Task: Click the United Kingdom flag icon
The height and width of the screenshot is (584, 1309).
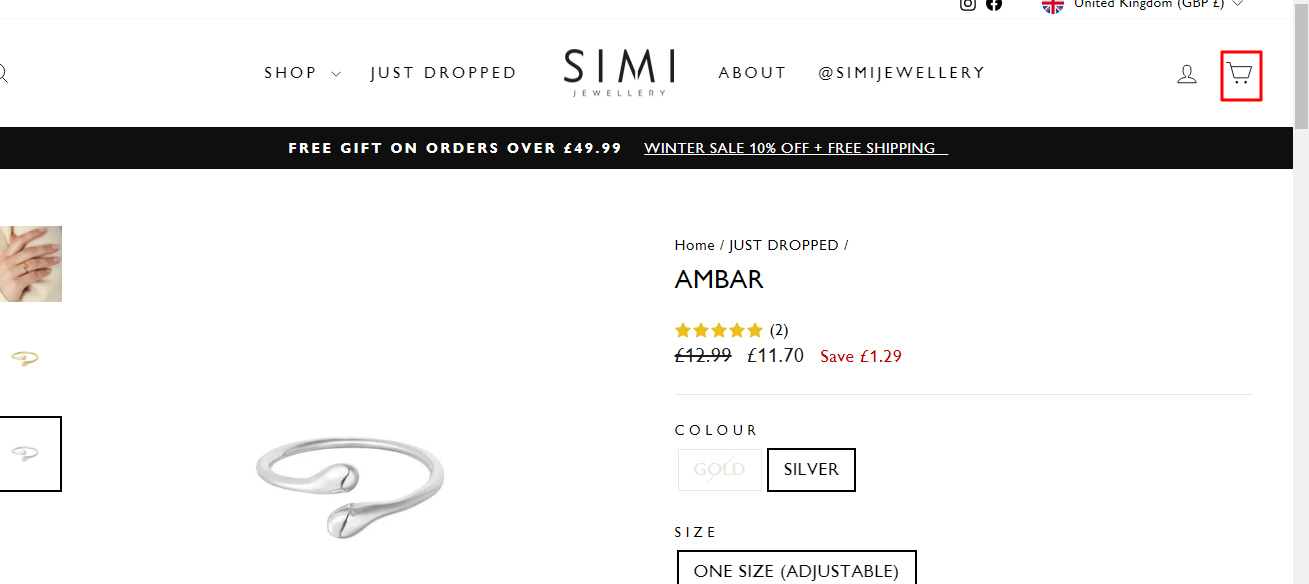Action: point(1052,5)
